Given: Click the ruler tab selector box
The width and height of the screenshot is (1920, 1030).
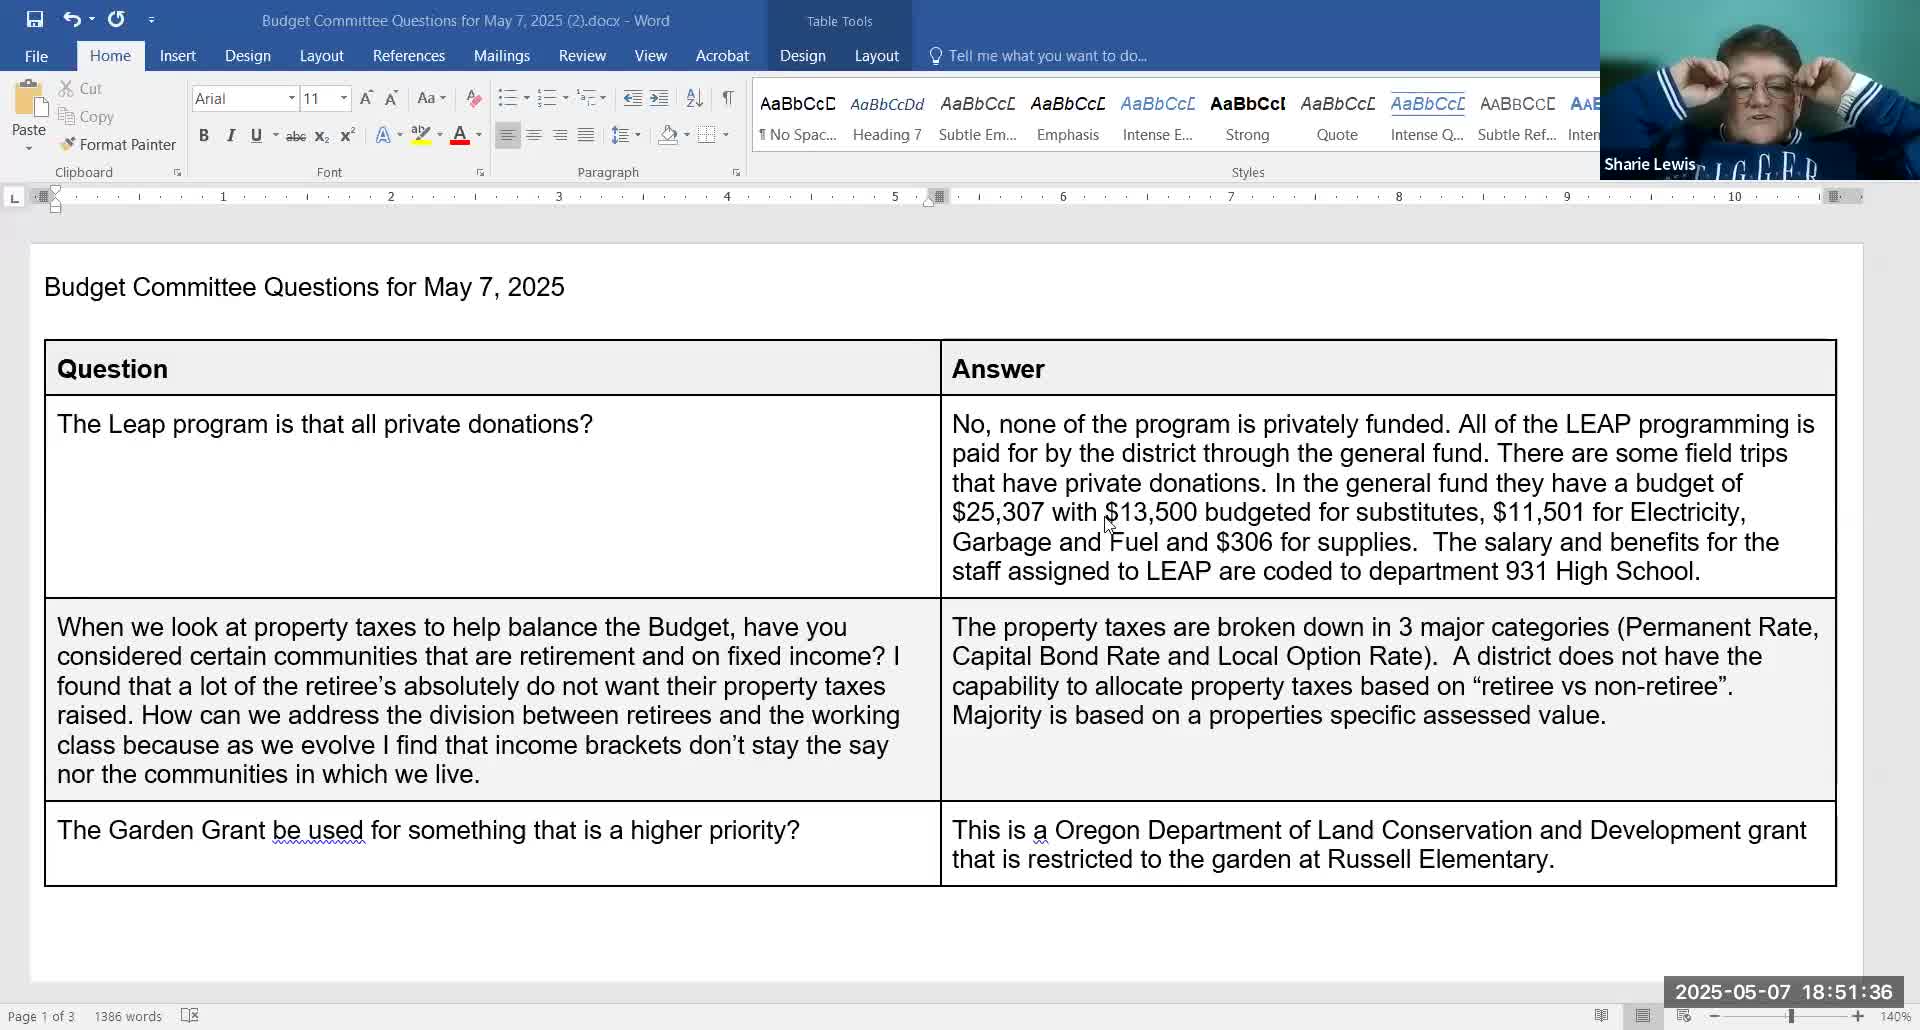Looking at the screenshot, I should coord(14,198).
